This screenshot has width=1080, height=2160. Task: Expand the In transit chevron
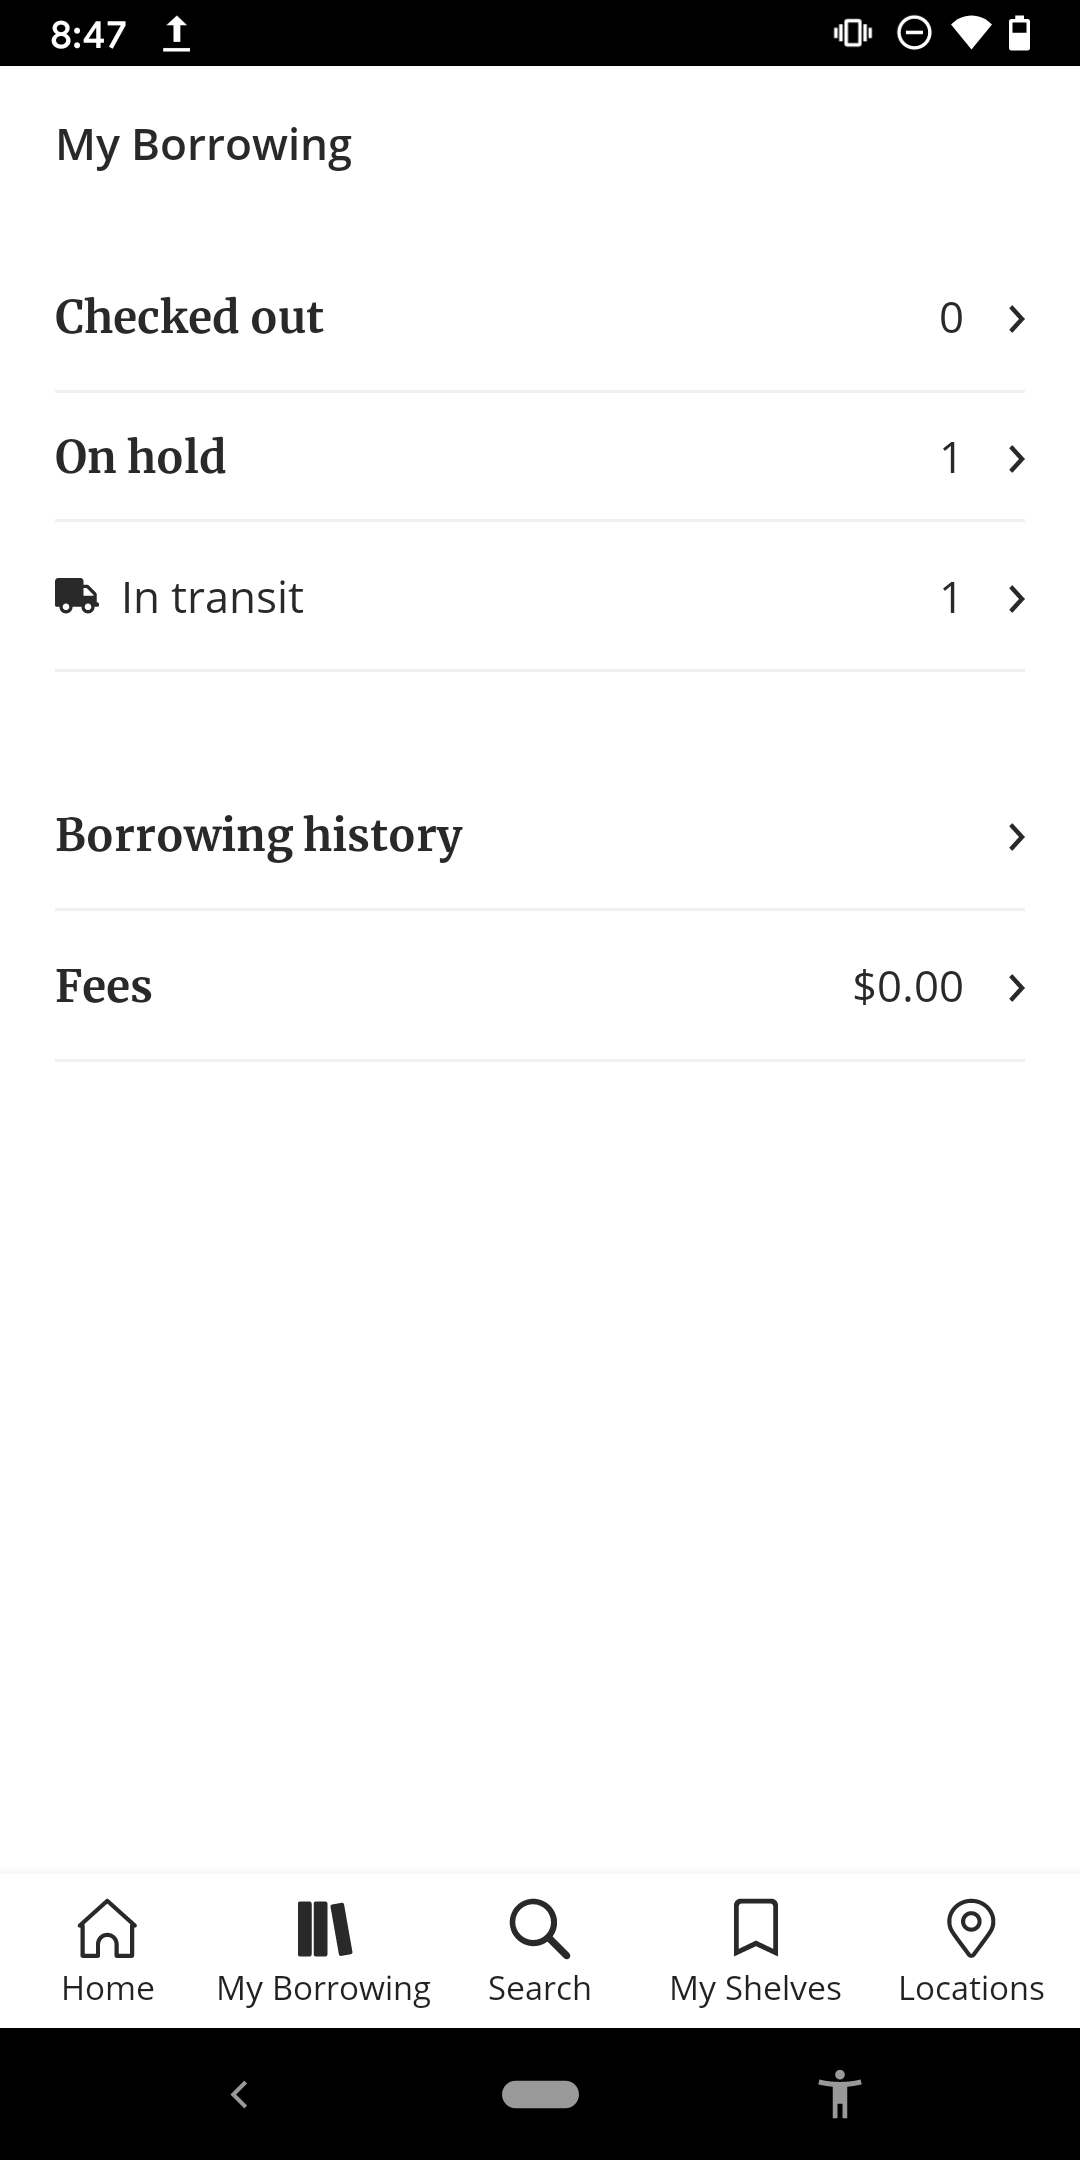coord(1017,598)
